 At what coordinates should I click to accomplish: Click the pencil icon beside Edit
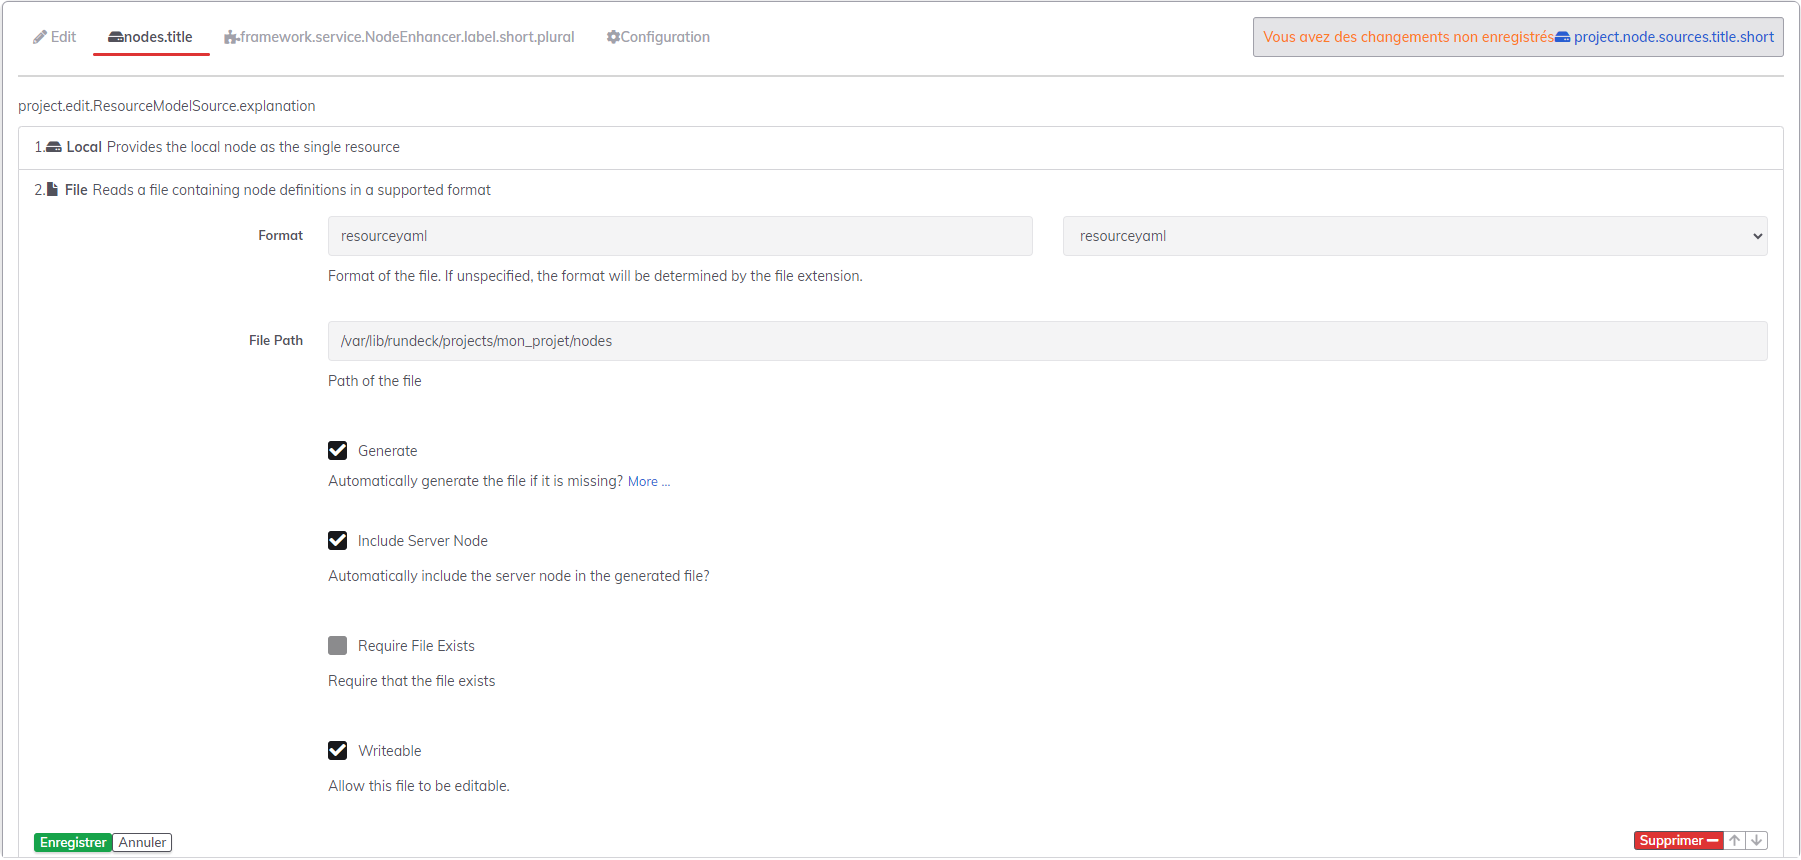point(40,37)
